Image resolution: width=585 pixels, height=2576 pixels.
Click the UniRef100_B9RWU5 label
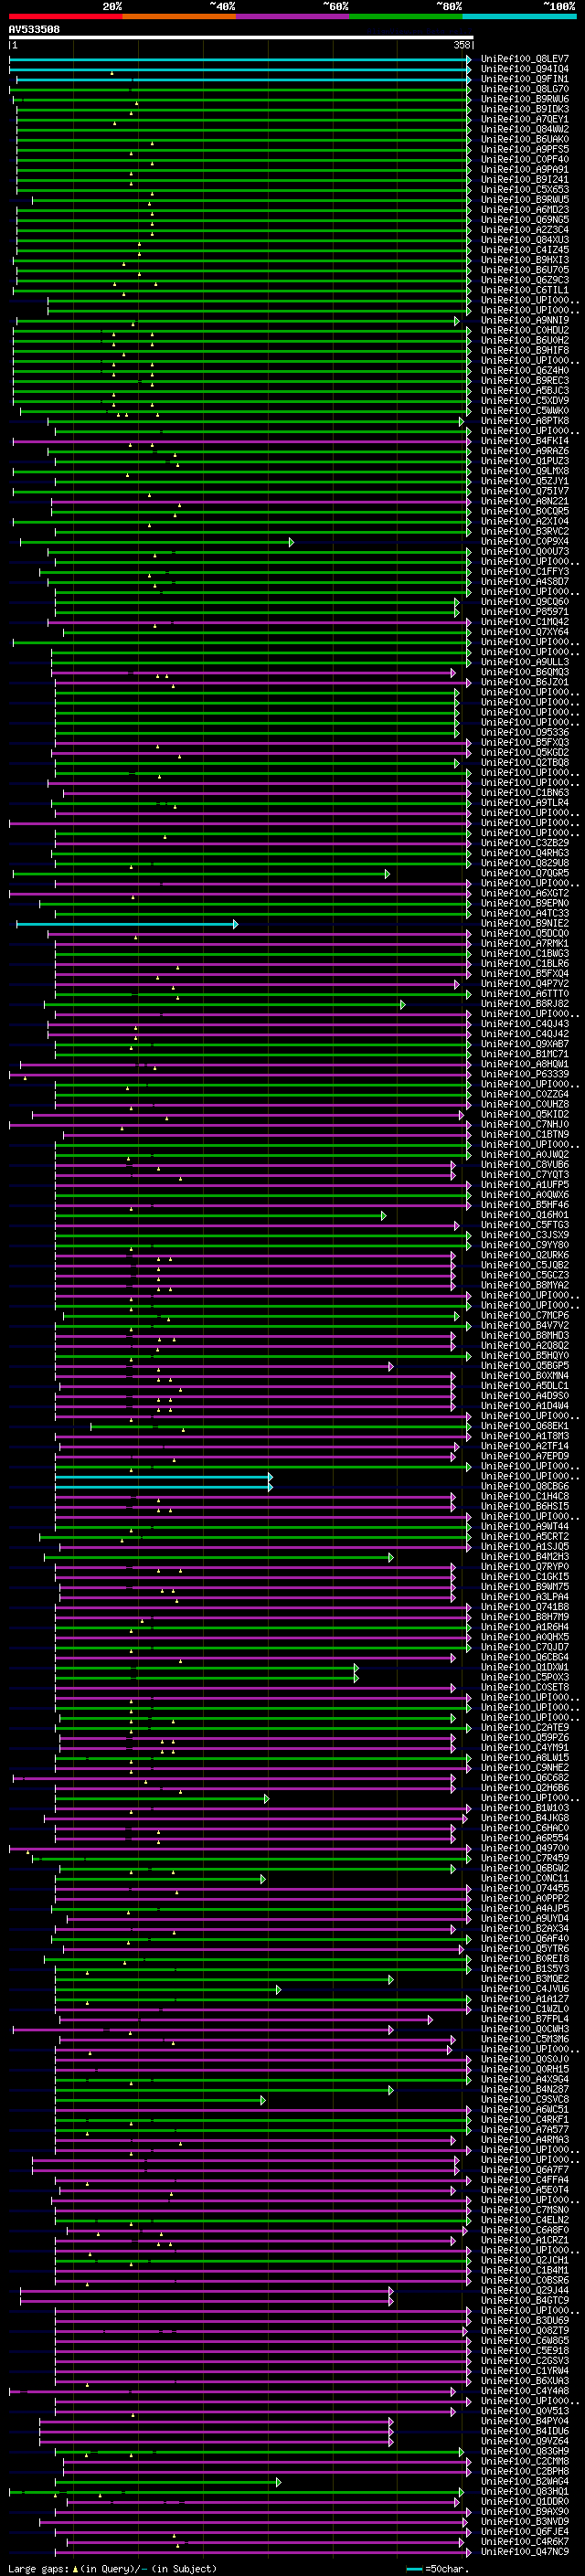tap(524, 200)
